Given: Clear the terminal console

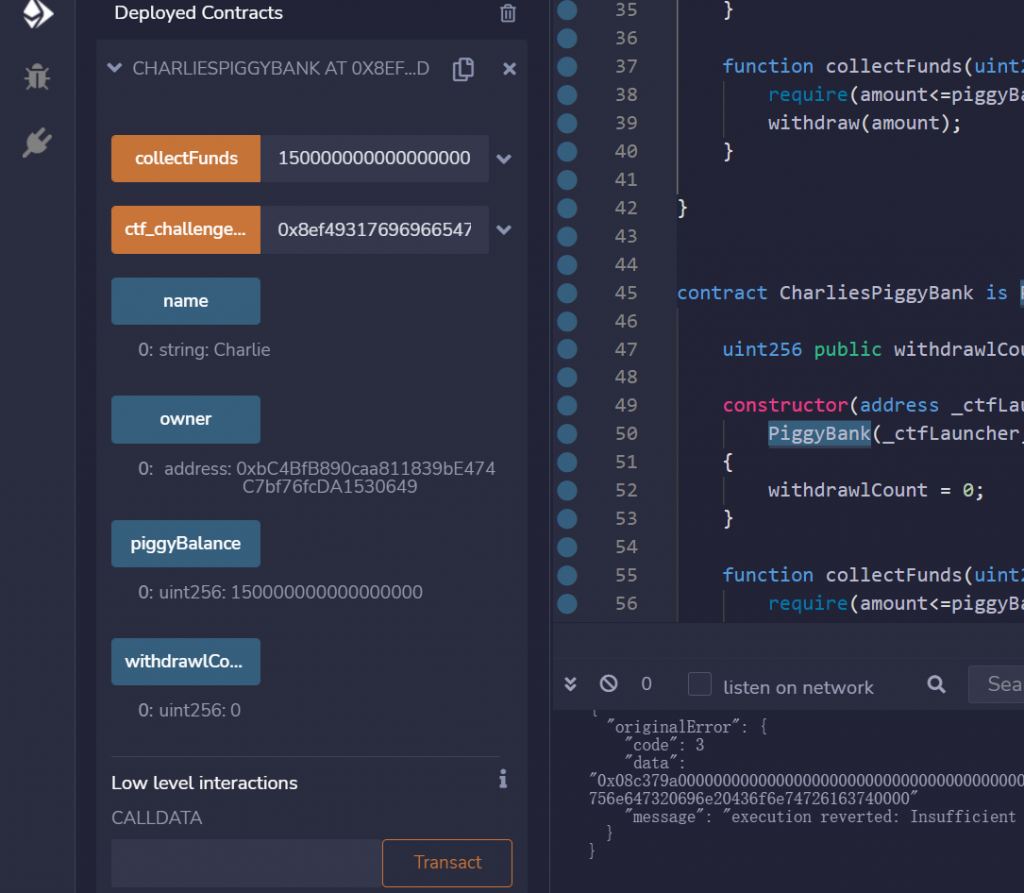Looking at the screenshot, I should click(608, 685).
